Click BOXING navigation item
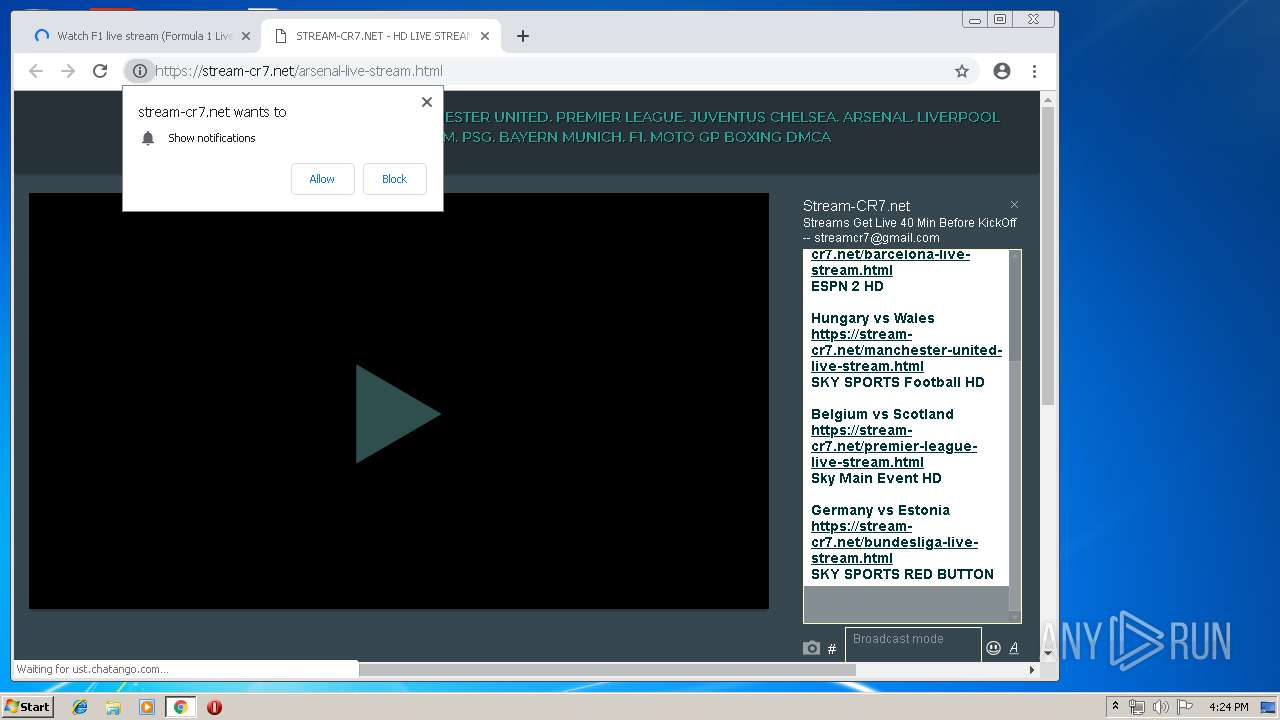 [x=753, y=137]
